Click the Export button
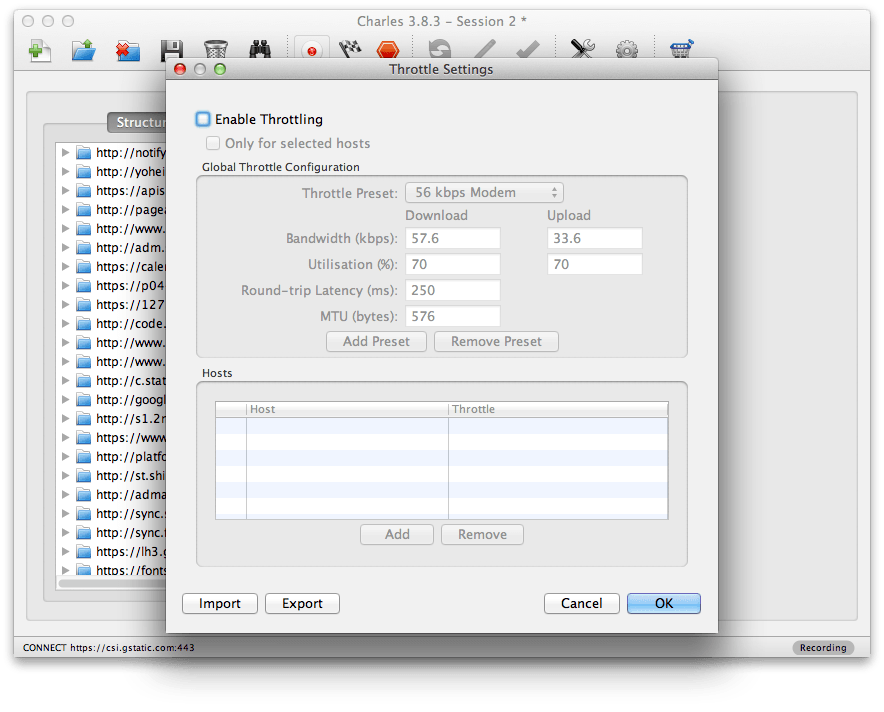This screenshot has width=884, height=712. click(x=302, y=603)
